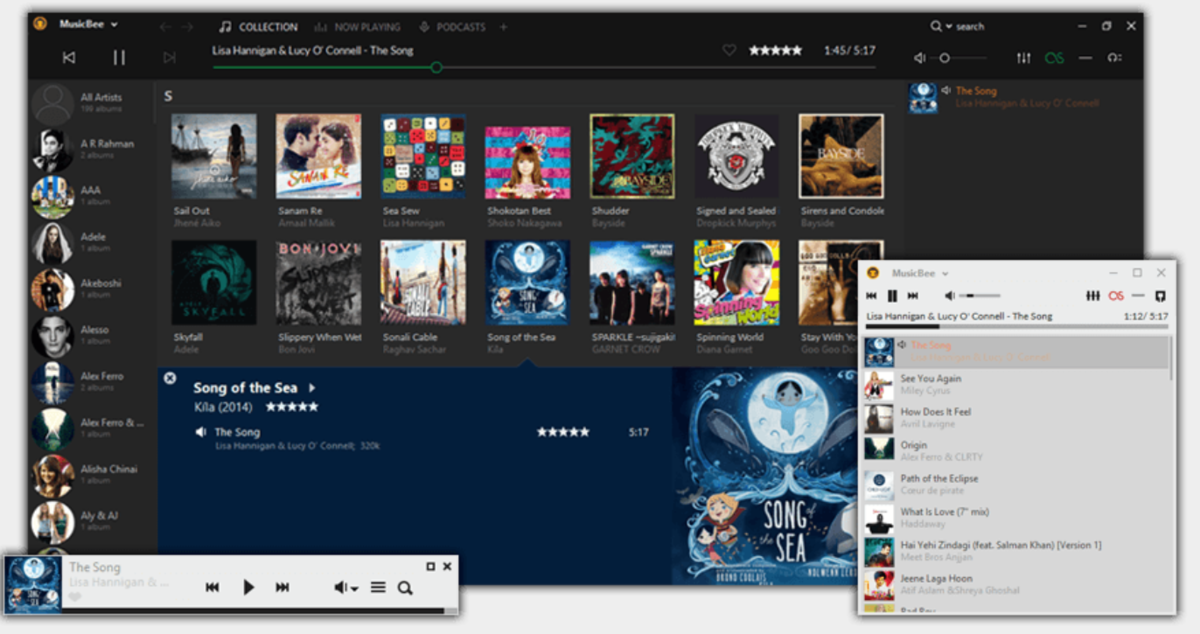This screenshot has width=1200, height=634.
Task: Open the Sea Sew album cover
Action: click(x=423, y=155)
